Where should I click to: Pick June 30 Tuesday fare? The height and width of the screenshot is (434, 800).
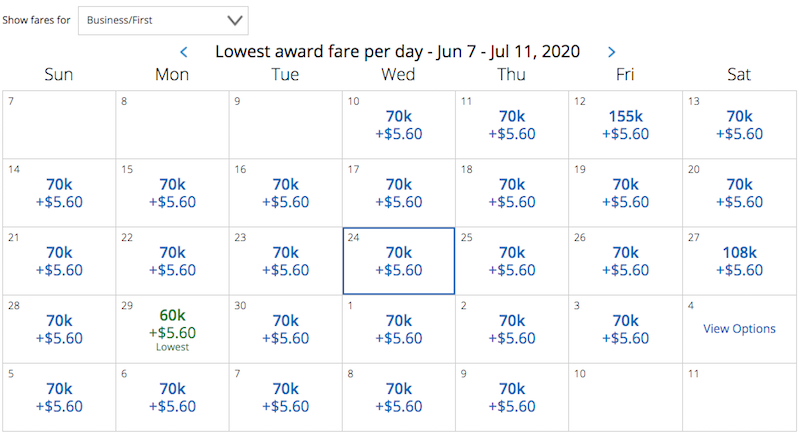click(x=286, y=329)
